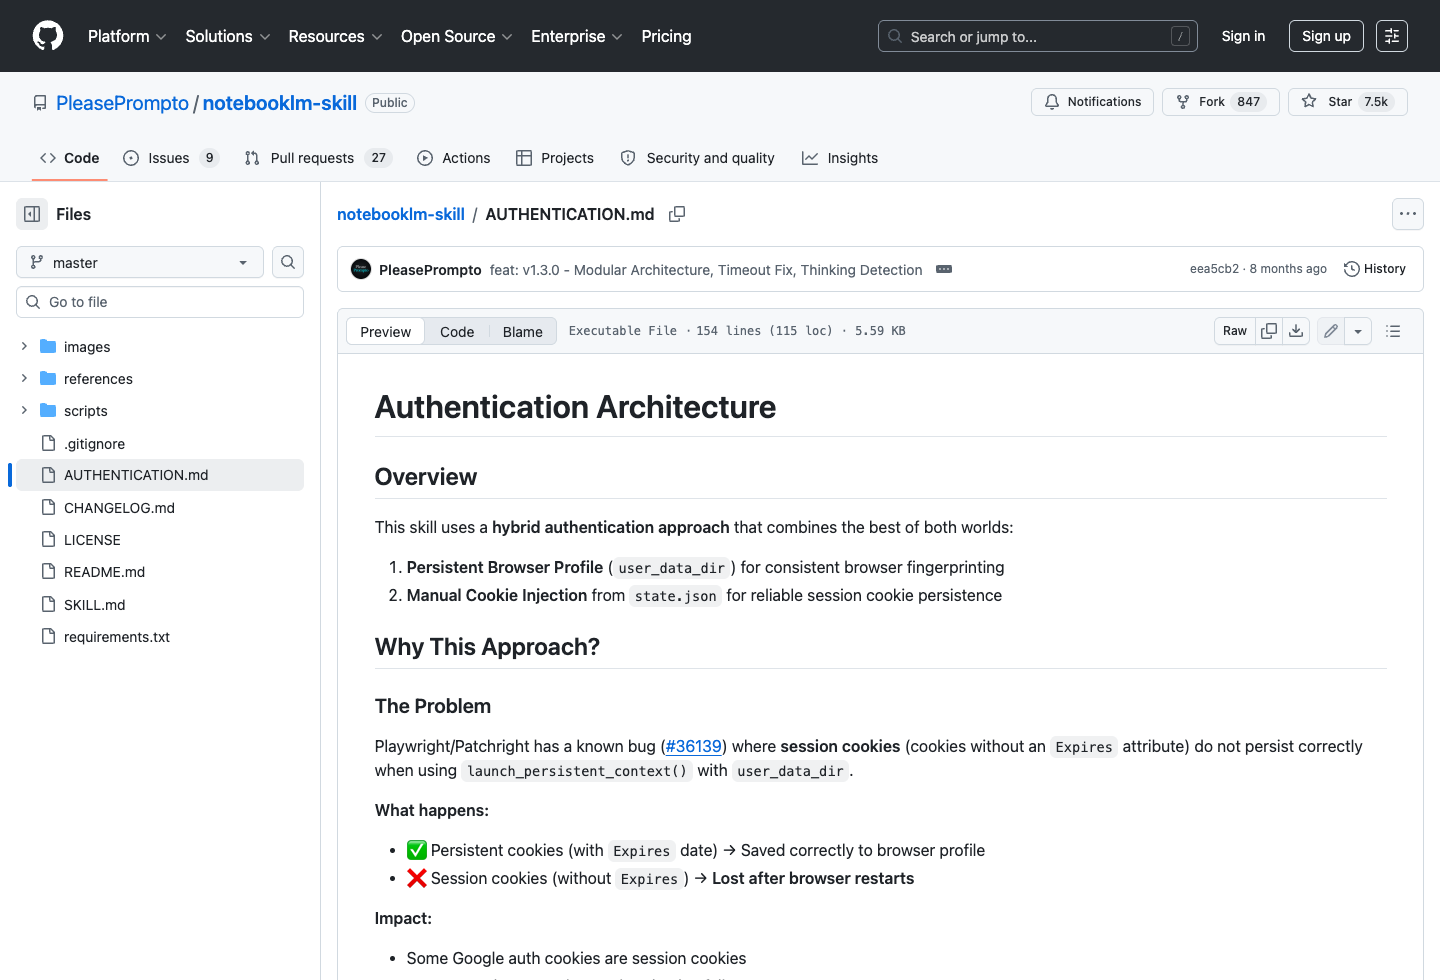Open Security and quality tab
This screenshot has height=980, width=1440.
[x=698, y=158]
